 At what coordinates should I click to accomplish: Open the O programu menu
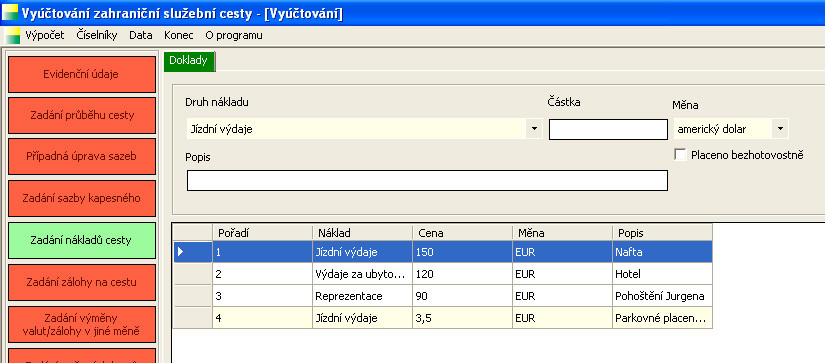(x=234, y=35)
